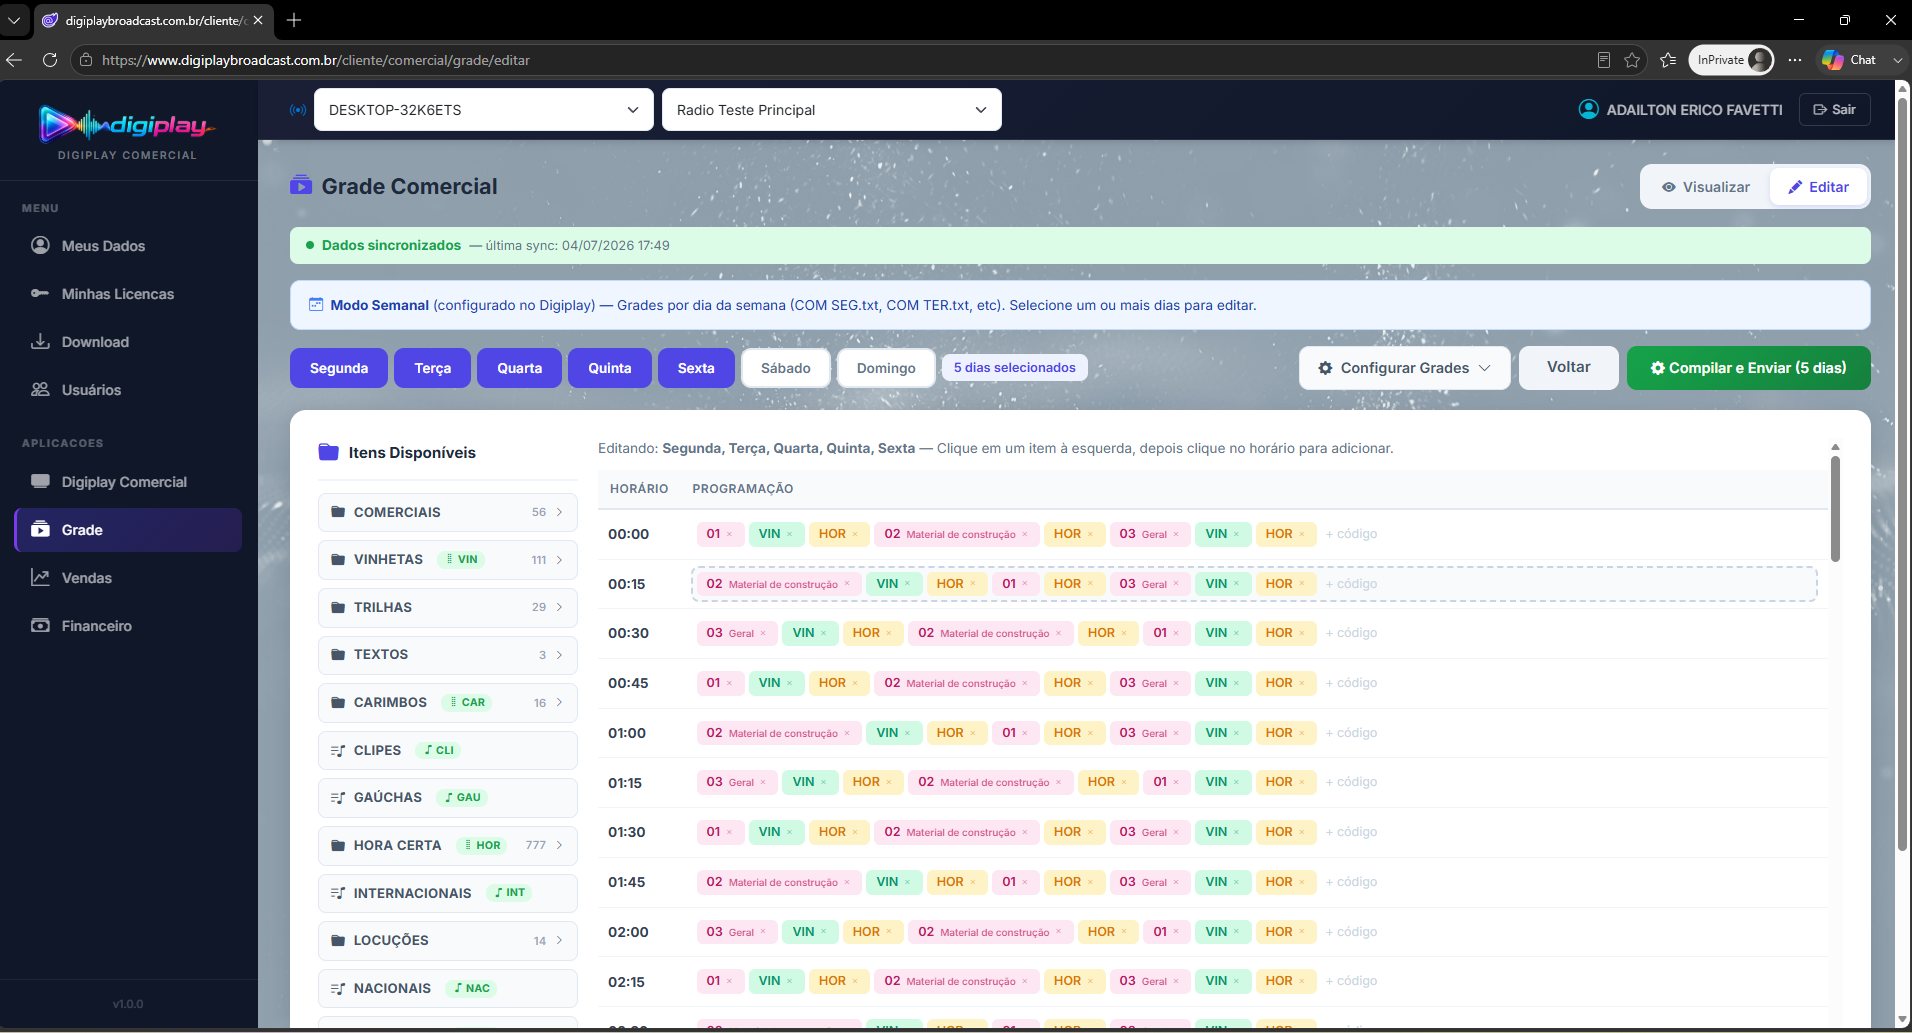Toggle the Domingo day button
Image resolution: width=1912 pixels, height=1033 pixels.
pyautogui.click(x=886, y=368)
